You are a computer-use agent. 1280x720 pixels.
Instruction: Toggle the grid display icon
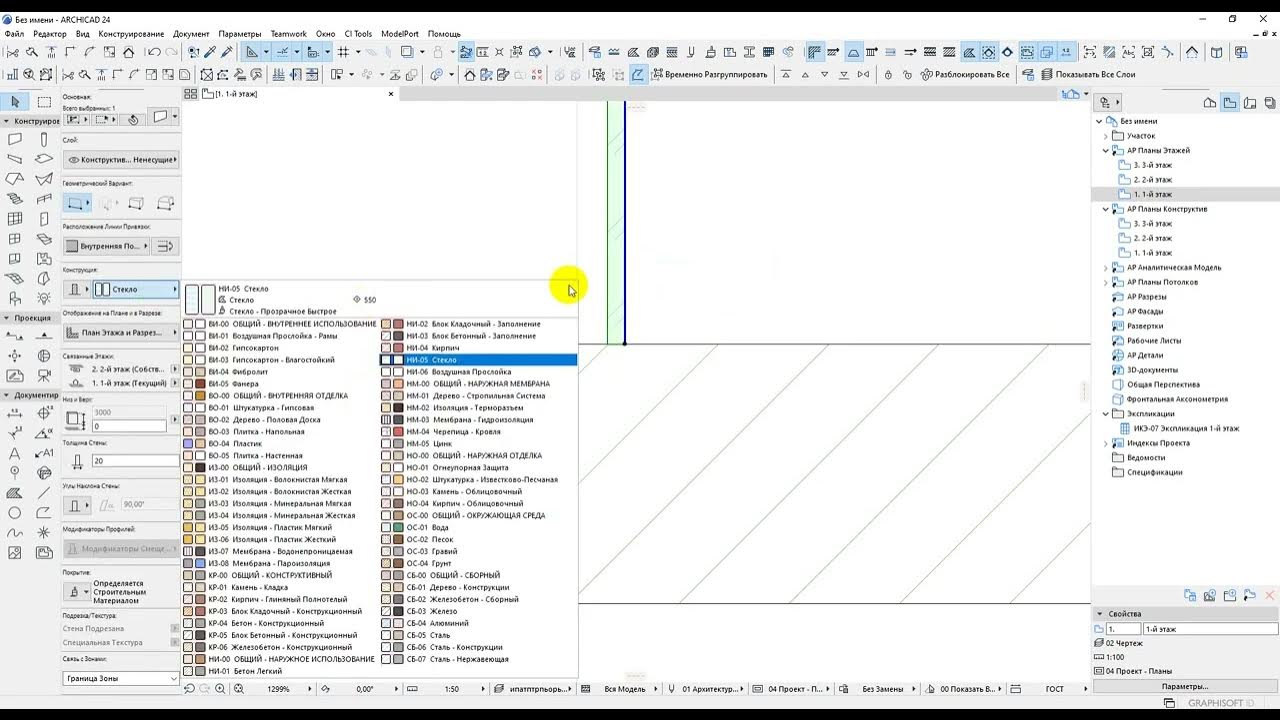click(x=343, y=52)
